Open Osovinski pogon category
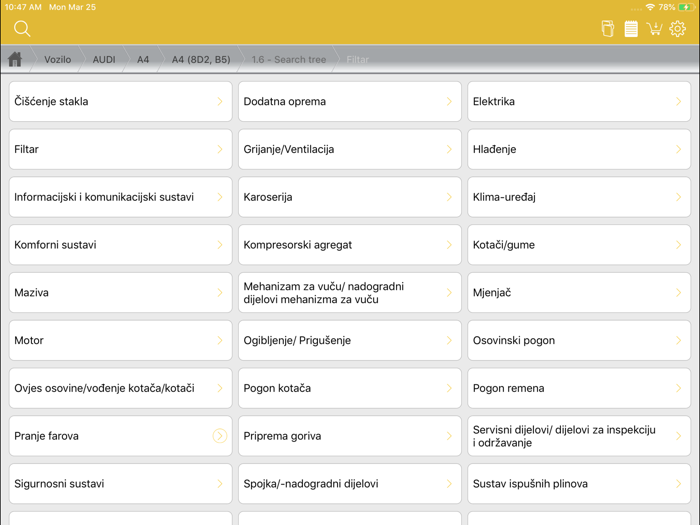Image resolution: width=700 pixels, height=525 pixels. point(579,340)
